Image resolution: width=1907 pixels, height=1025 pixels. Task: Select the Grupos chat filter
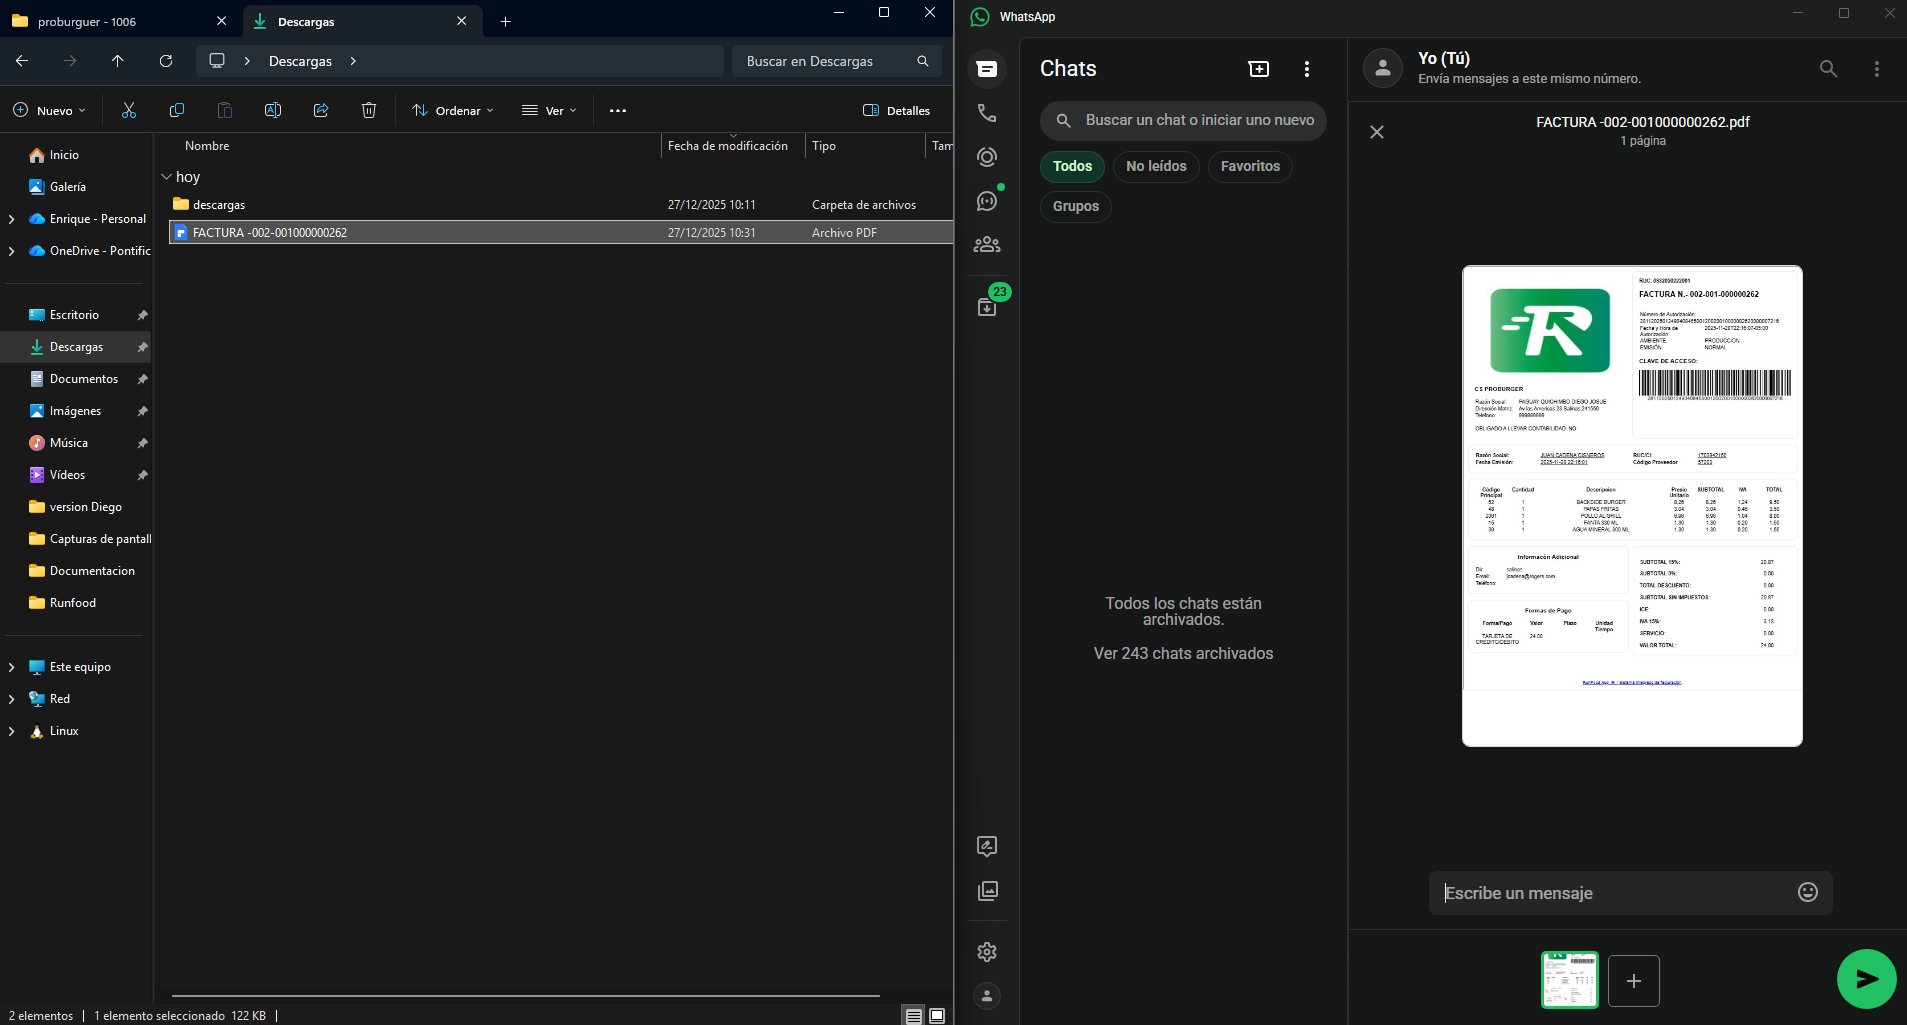tap(1075, 206)
